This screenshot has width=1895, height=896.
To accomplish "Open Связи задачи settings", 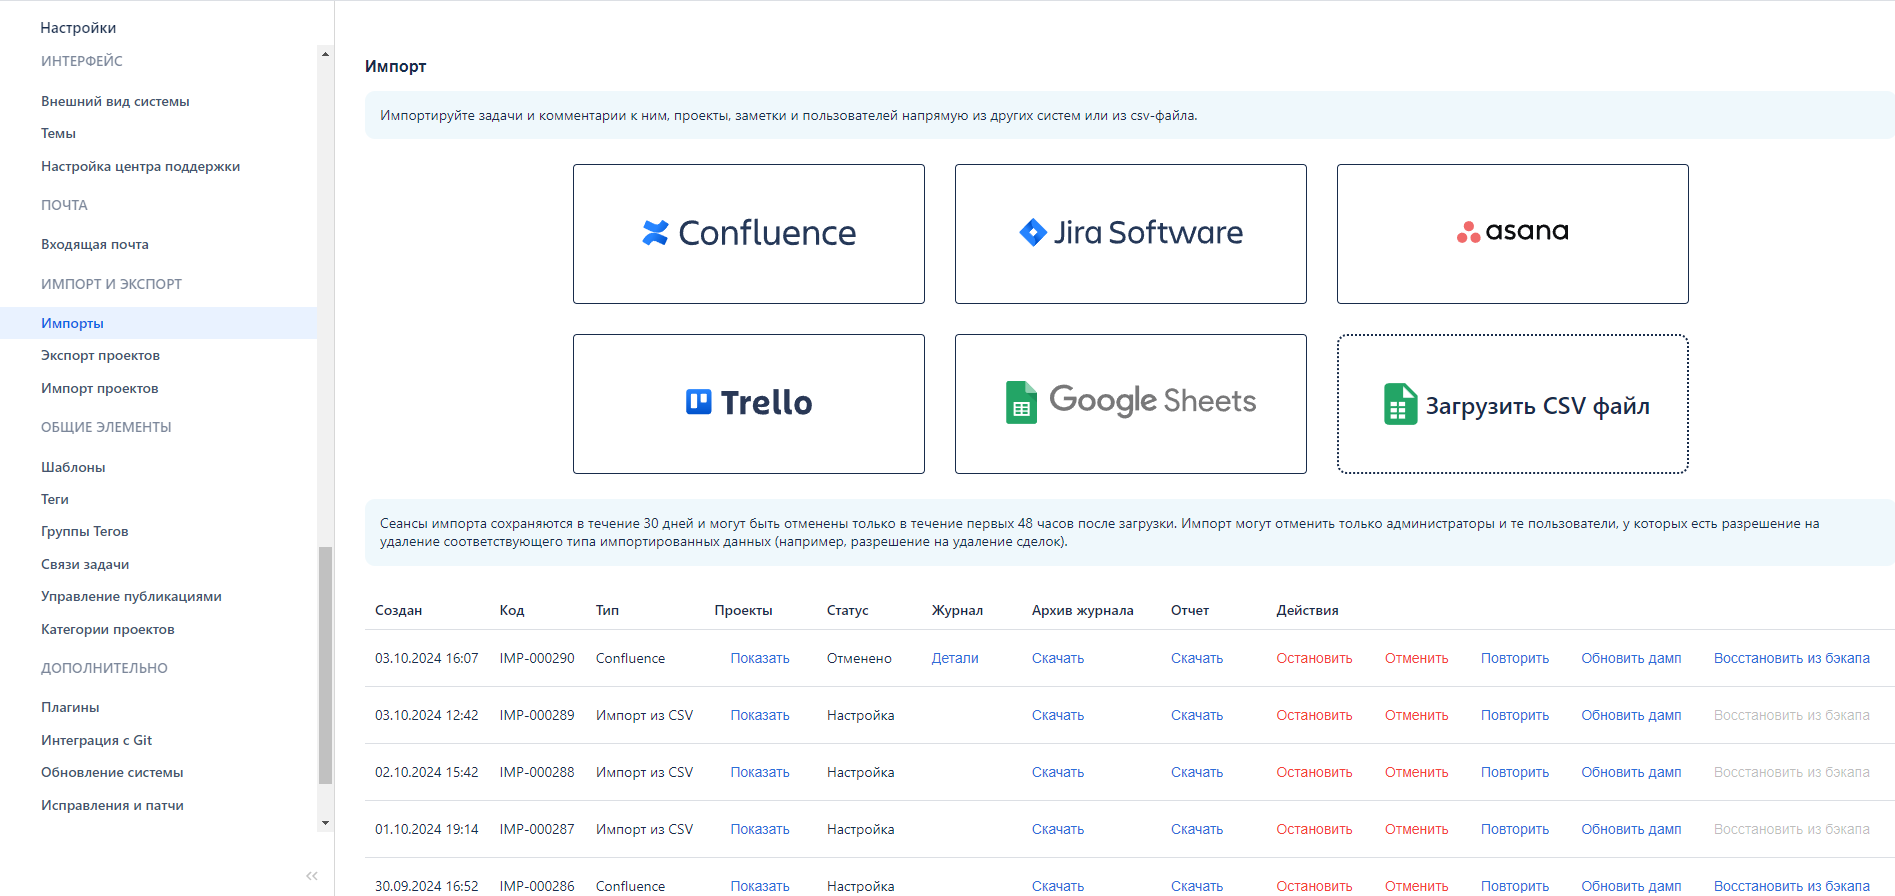I will pyautogui.click(x=85, y=564).
